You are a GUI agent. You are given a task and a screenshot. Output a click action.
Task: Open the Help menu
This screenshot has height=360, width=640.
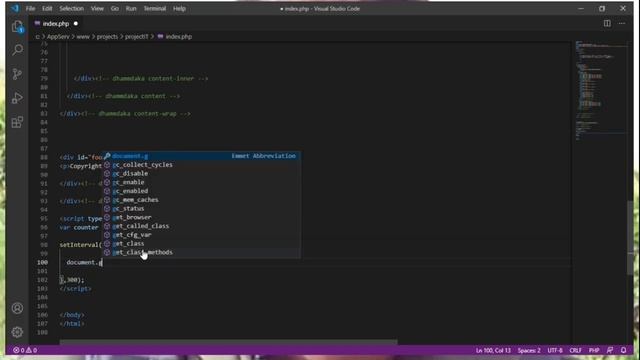179,9
